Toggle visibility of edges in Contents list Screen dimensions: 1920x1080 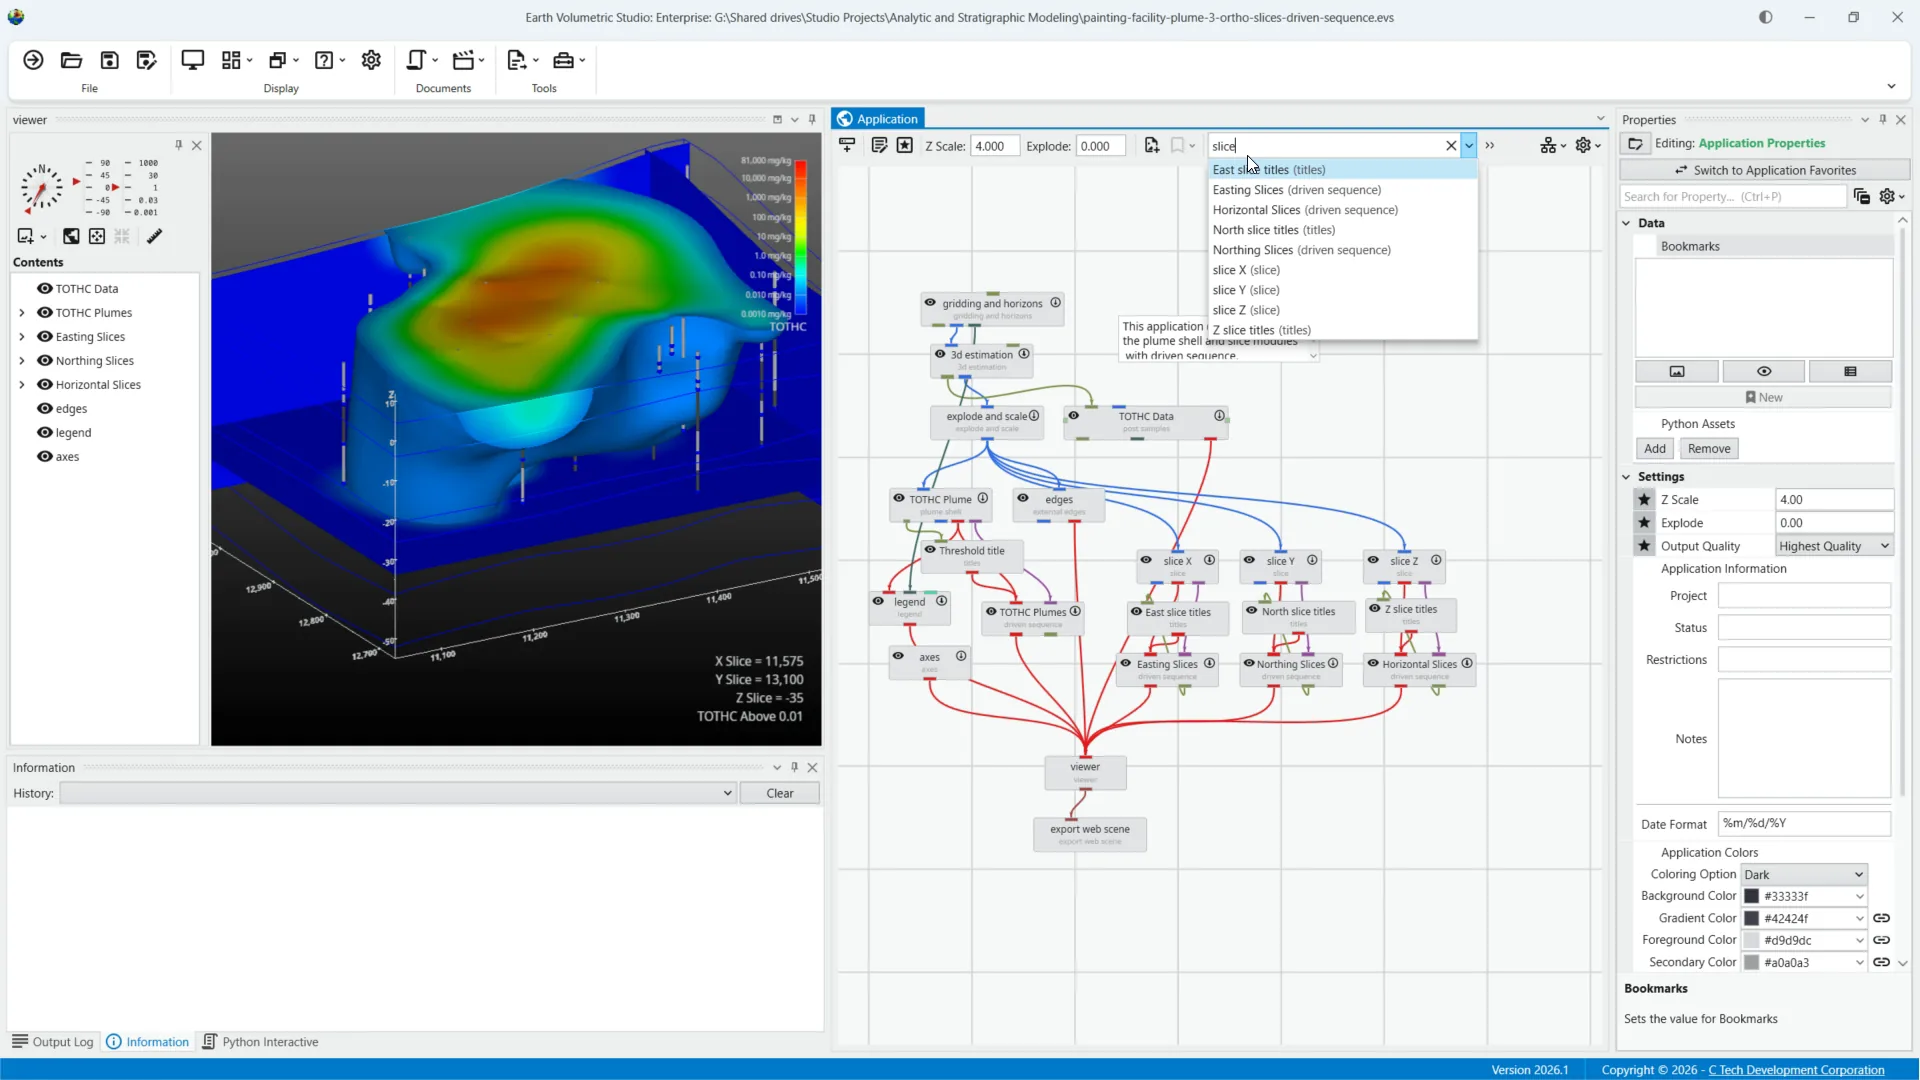pyautogui.click(x=44, y=408)
